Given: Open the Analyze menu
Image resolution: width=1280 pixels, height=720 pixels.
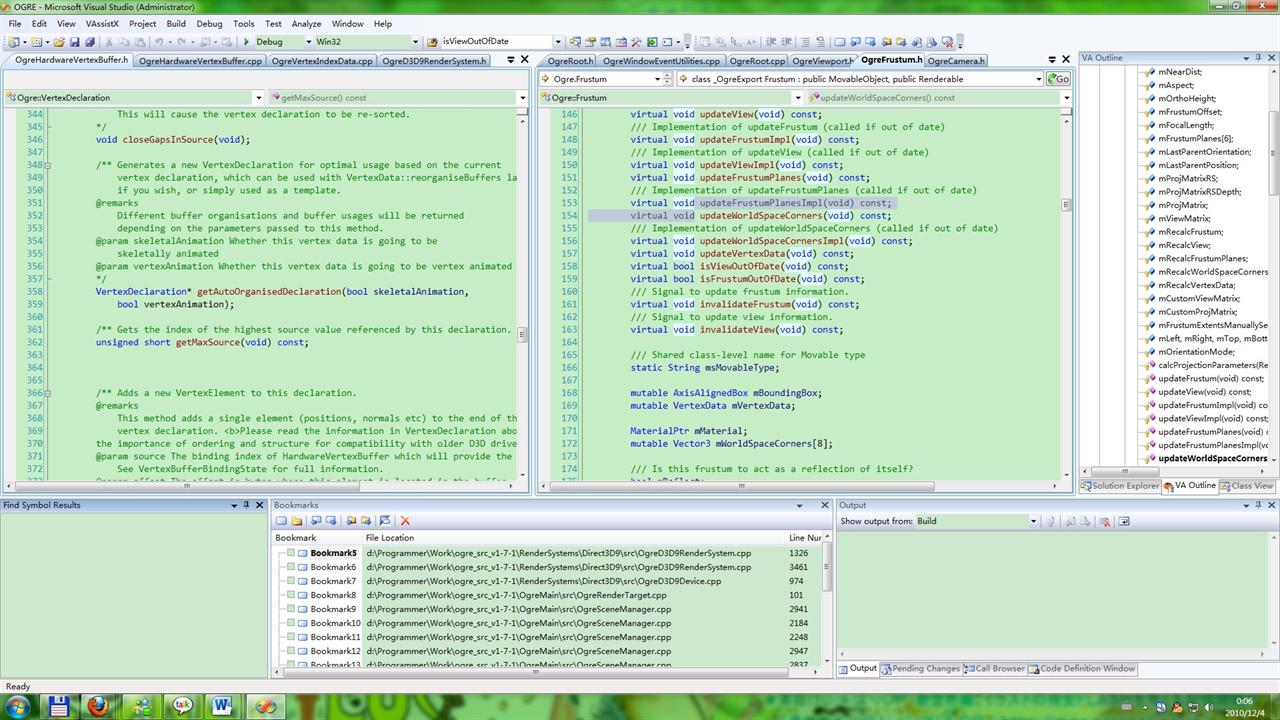Looking at the screenshot, I should tap(306, 23).
